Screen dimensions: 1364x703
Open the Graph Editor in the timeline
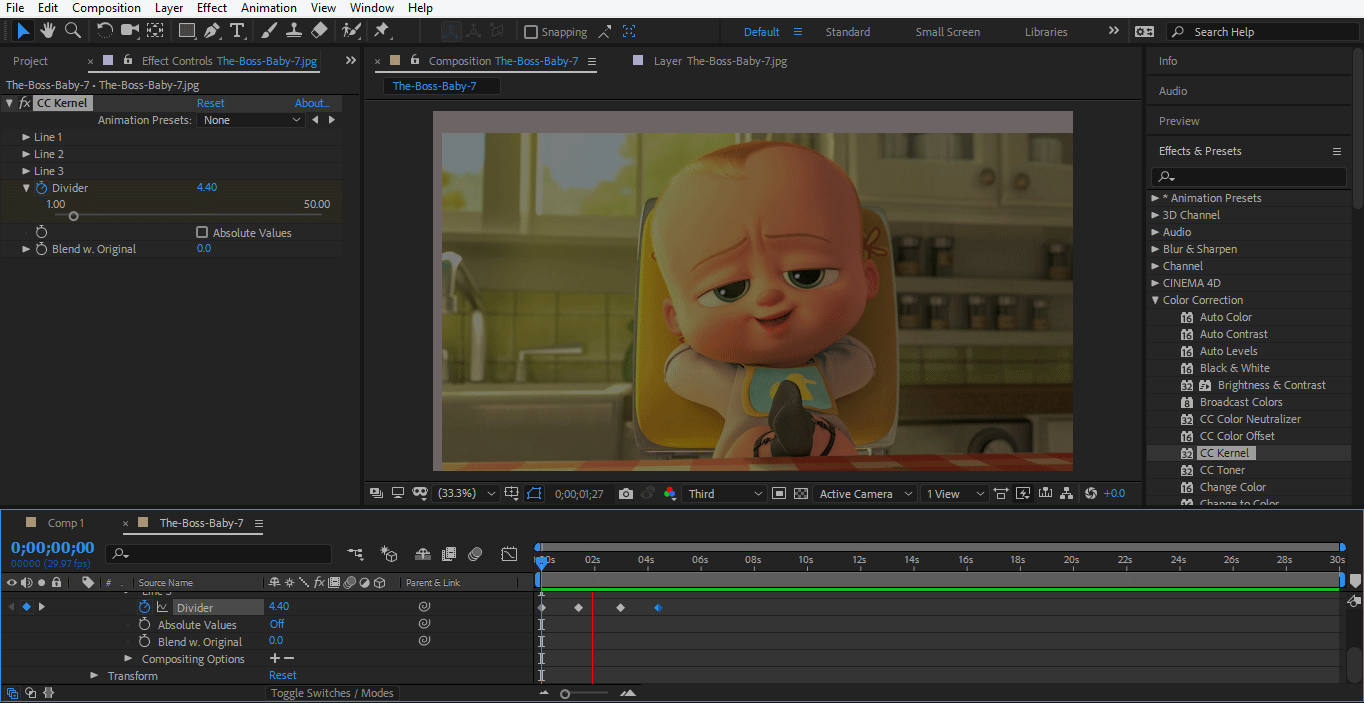pyautogui.click(x=509, y=553)
